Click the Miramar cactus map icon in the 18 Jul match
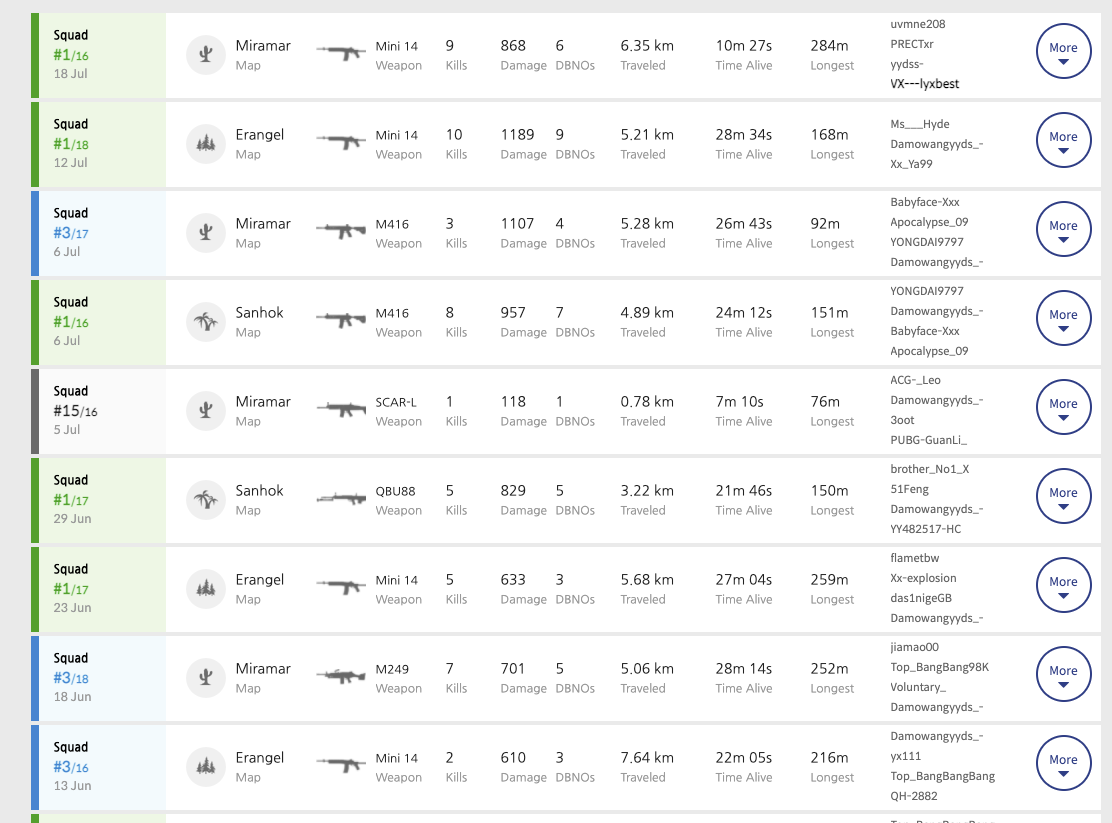This screenshot has width=1112, height=823. click(x=206, y=55)
